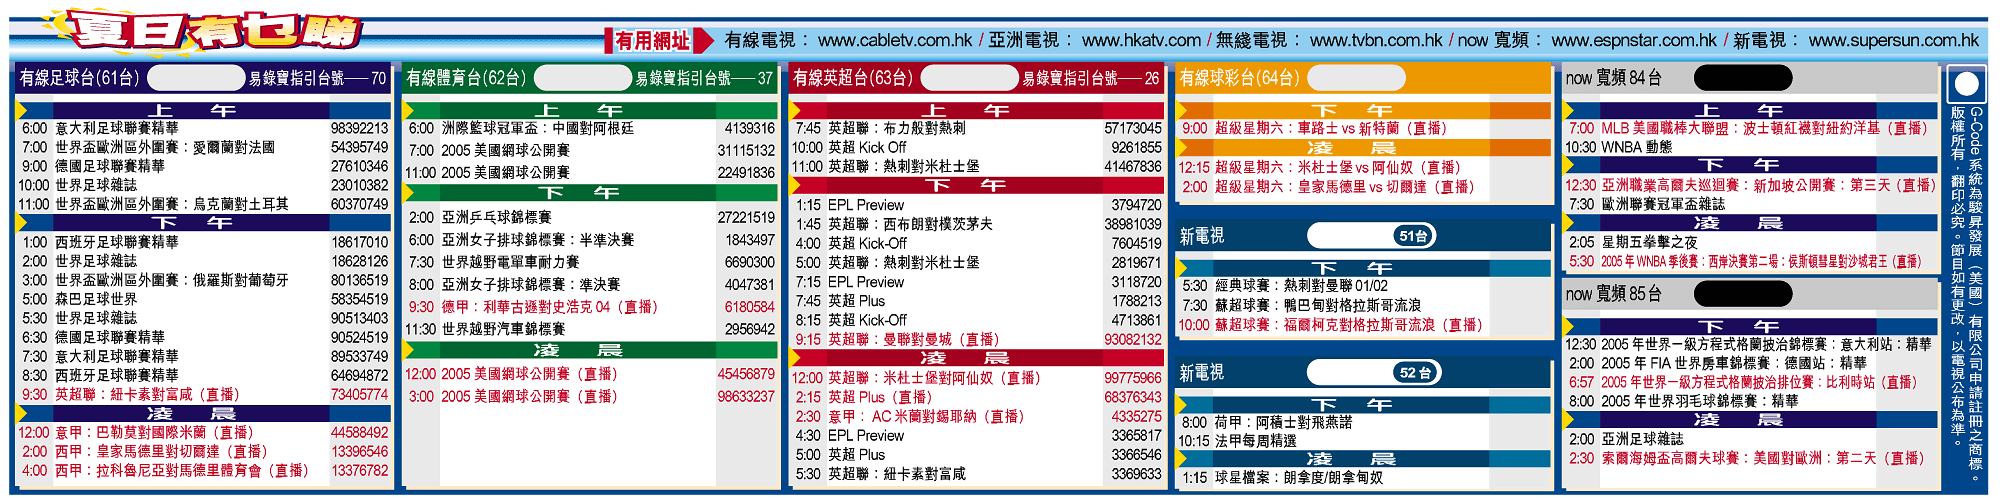Click the red arrow beside 有用網址

point(704,40)
